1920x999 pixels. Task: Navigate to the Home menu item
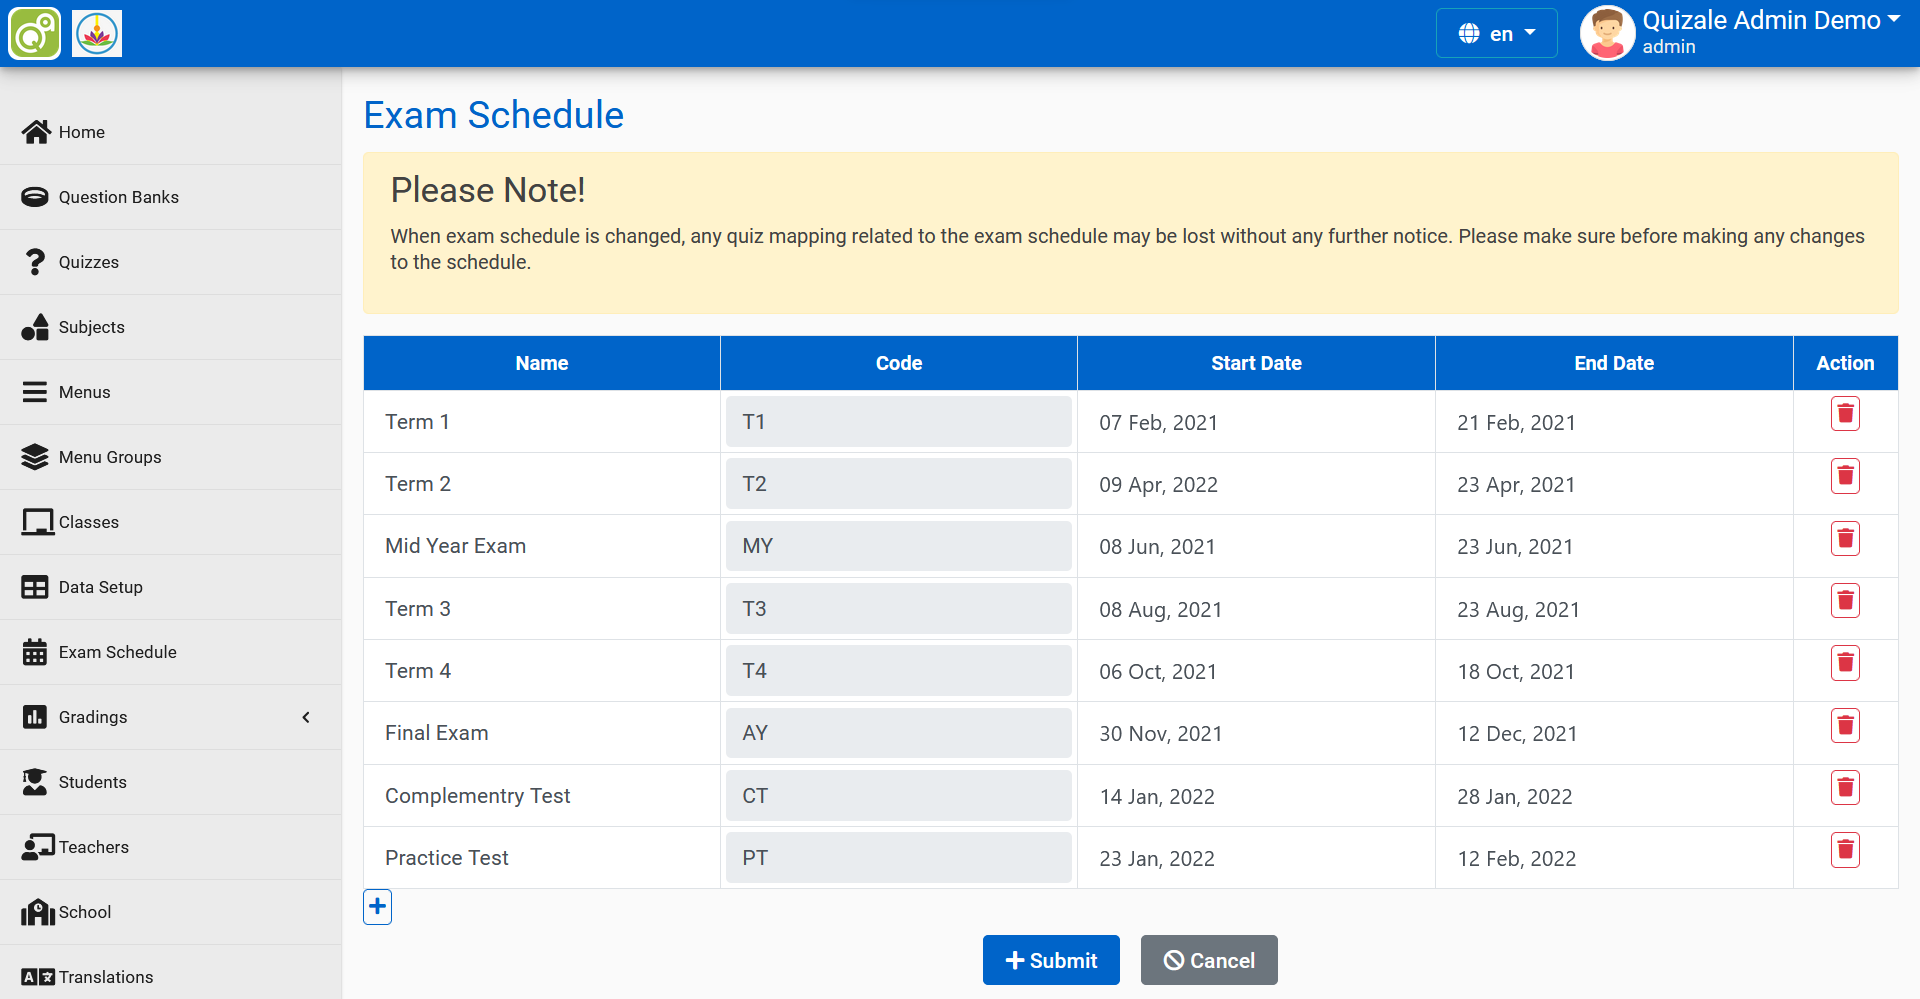point(81,131)
